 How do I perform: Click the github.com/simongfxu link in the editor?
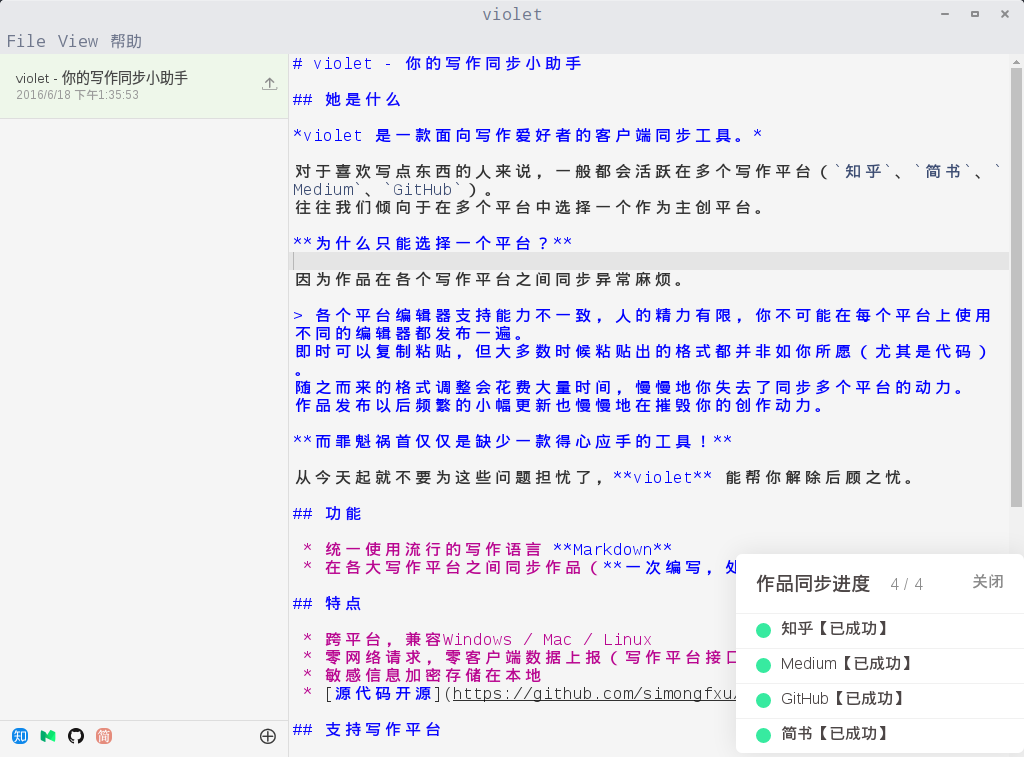[594, 694]
